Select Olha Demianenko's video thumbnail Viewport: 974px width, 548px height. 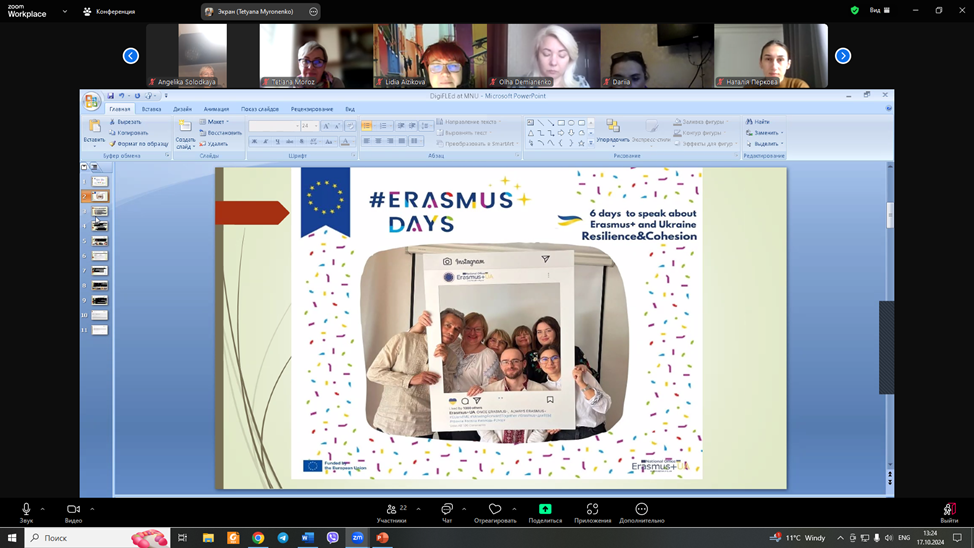(544, 56)
